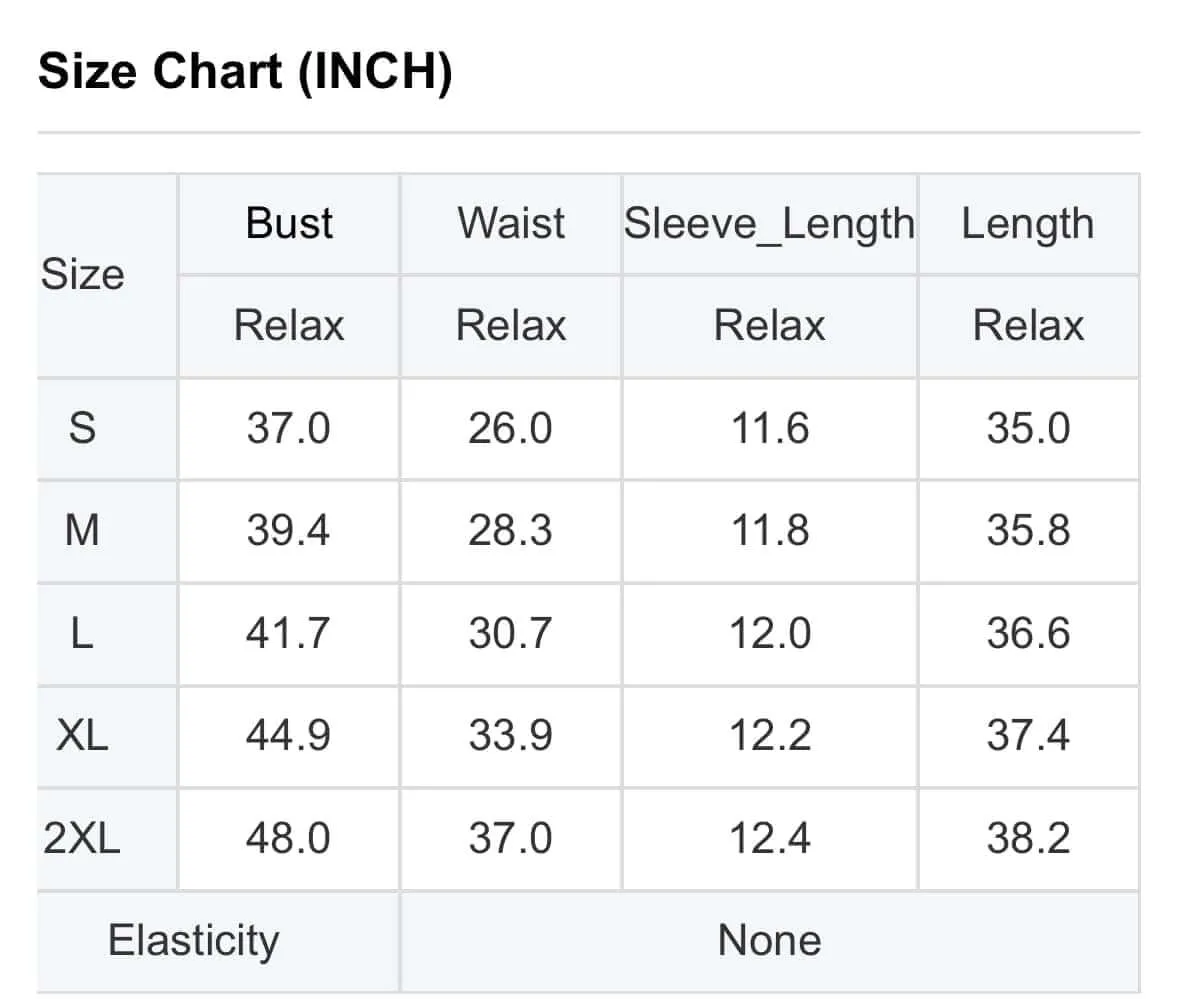This screenshot has width=1179, height=999.
Task: Click length value 35.8 for medium
Action: coord(1028,530)
